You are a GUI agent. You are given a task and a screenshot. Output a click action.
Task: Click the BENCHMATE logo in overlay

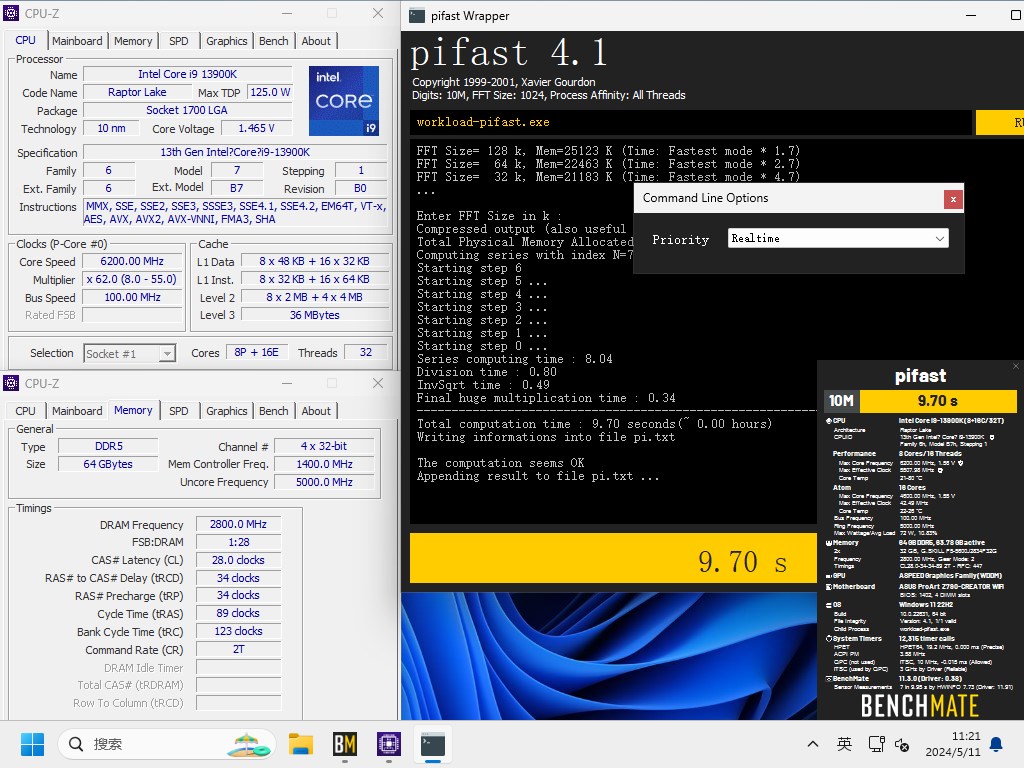(920, 706)
